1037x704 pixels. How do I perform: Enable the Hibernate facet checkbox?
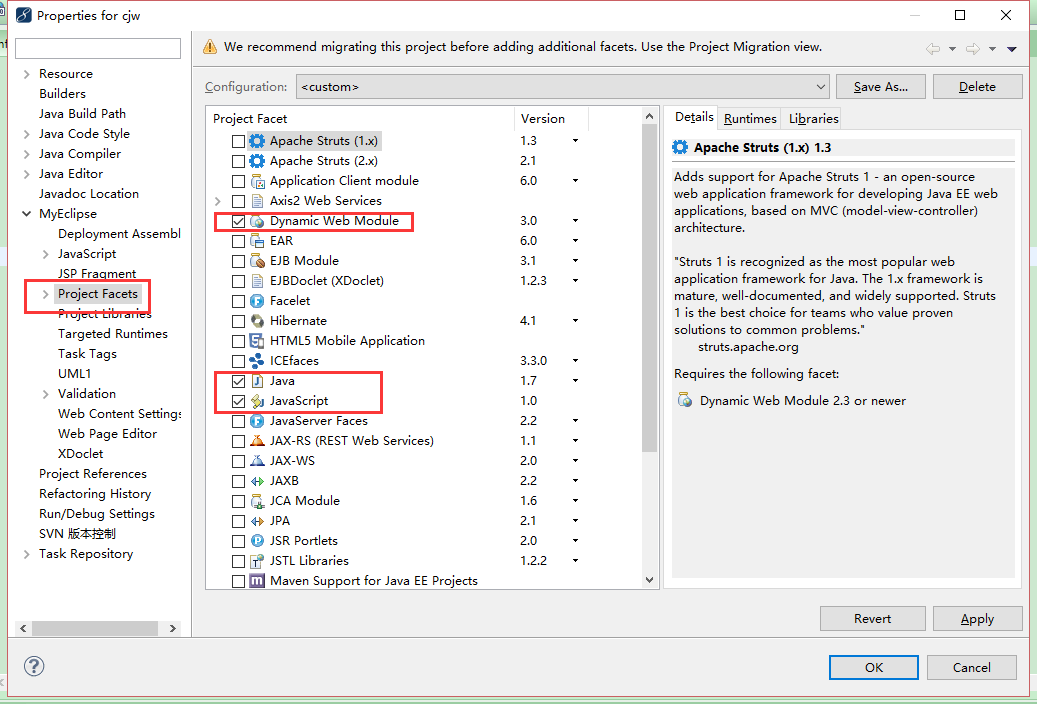[238, 322]
